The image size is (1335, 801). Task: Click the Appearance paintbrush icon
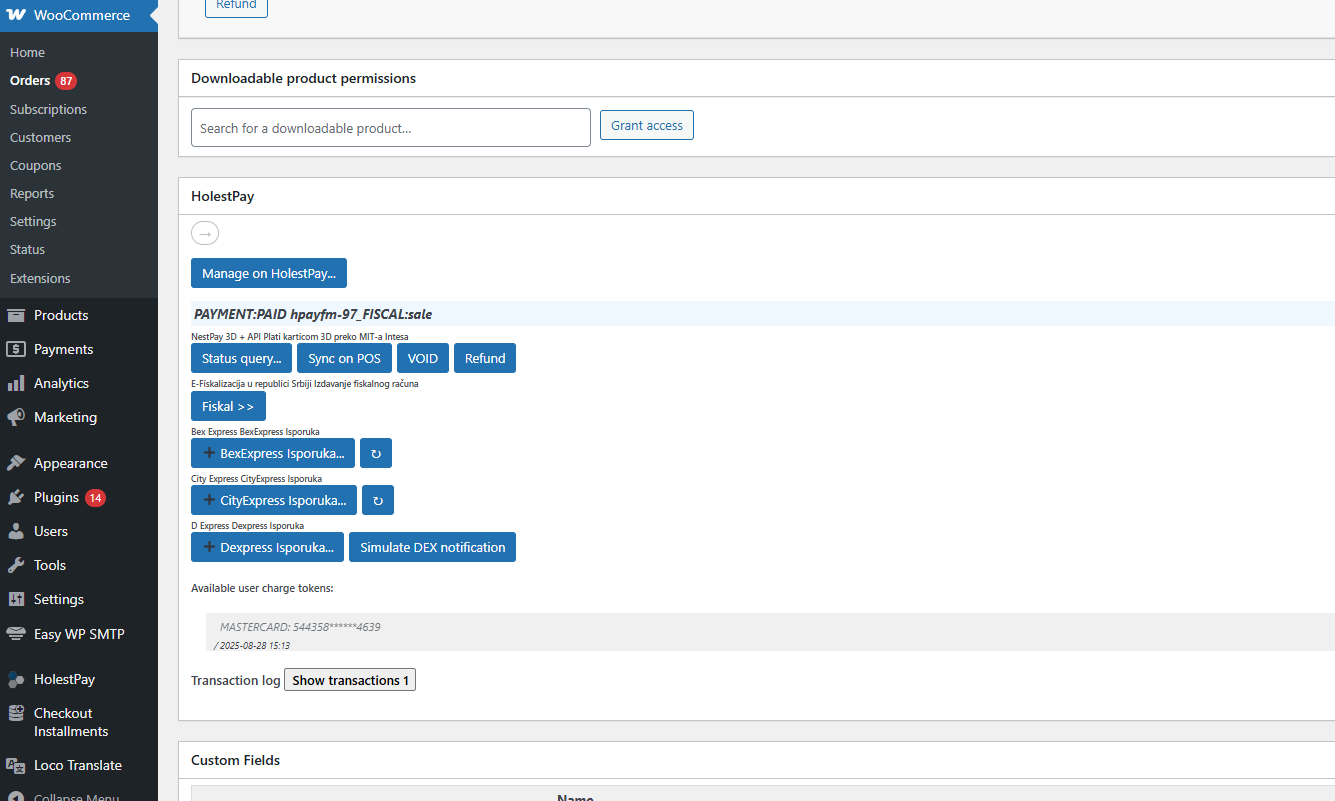point(16,463)
